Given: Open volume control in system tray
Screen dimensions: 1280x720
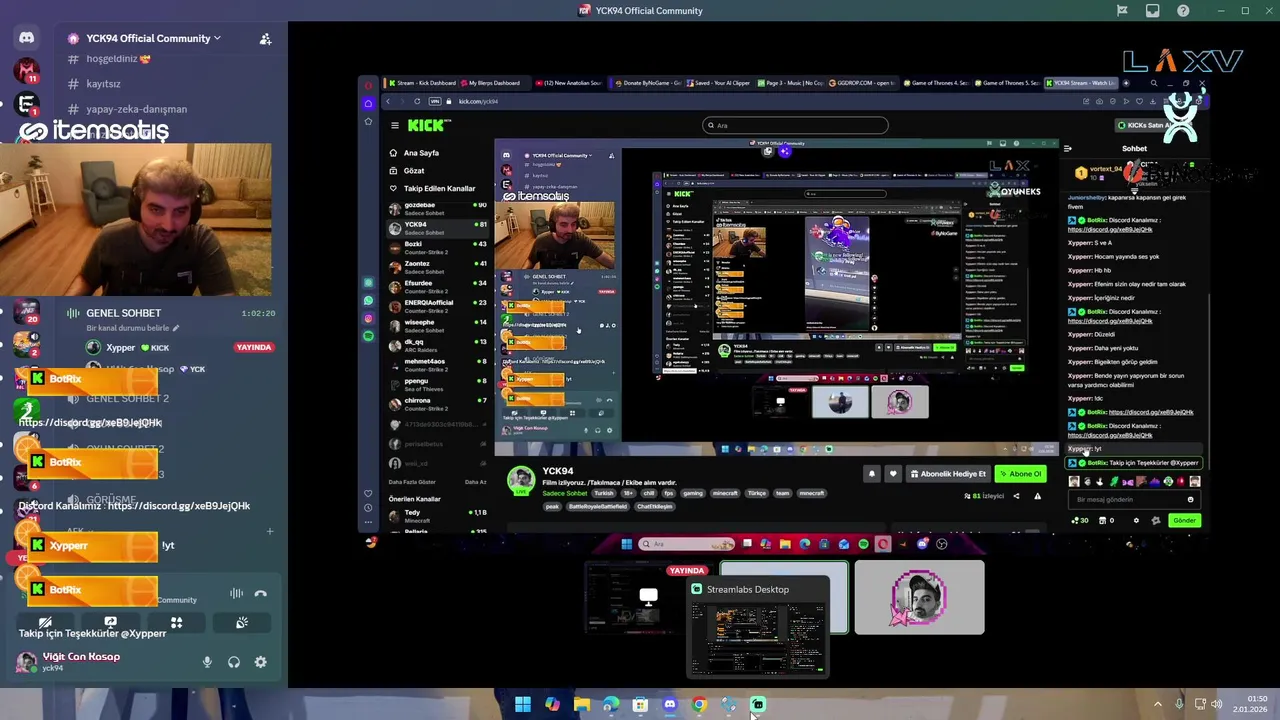Looking at the screenshot, I should pos(1217,705).
